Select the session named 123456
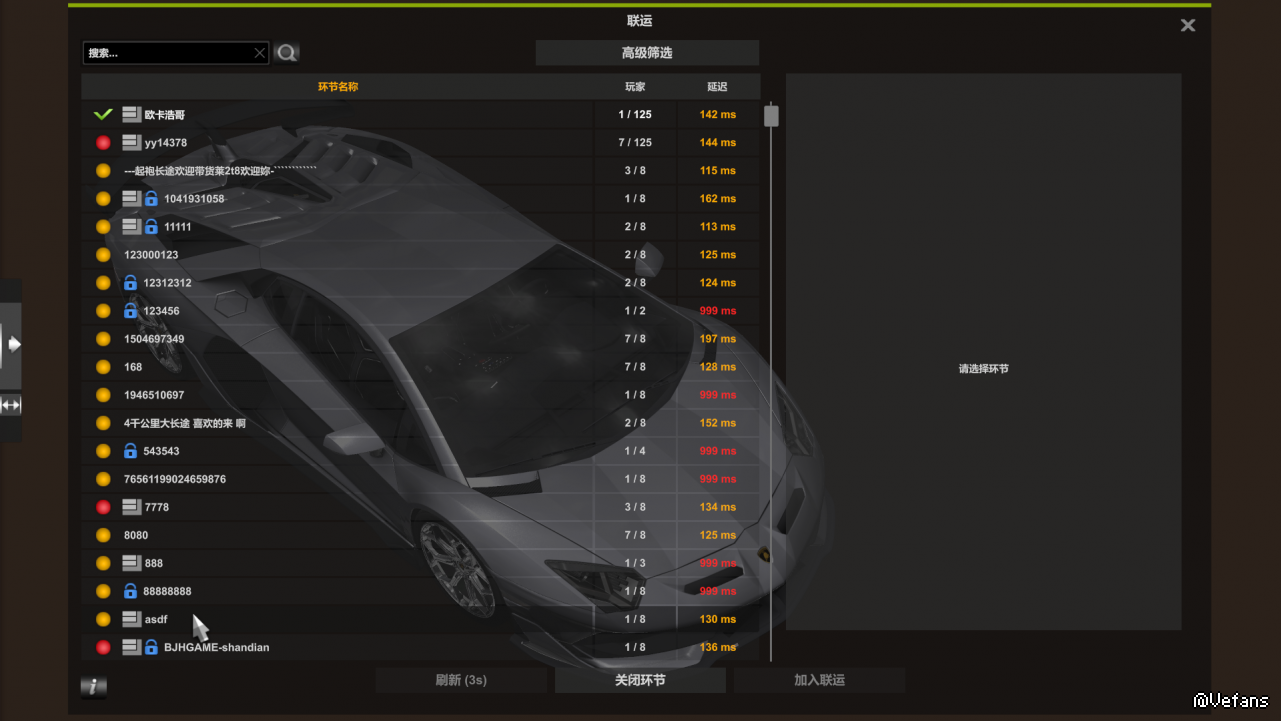This screenshot has width=1281, height=721. [x=421, y=311]
